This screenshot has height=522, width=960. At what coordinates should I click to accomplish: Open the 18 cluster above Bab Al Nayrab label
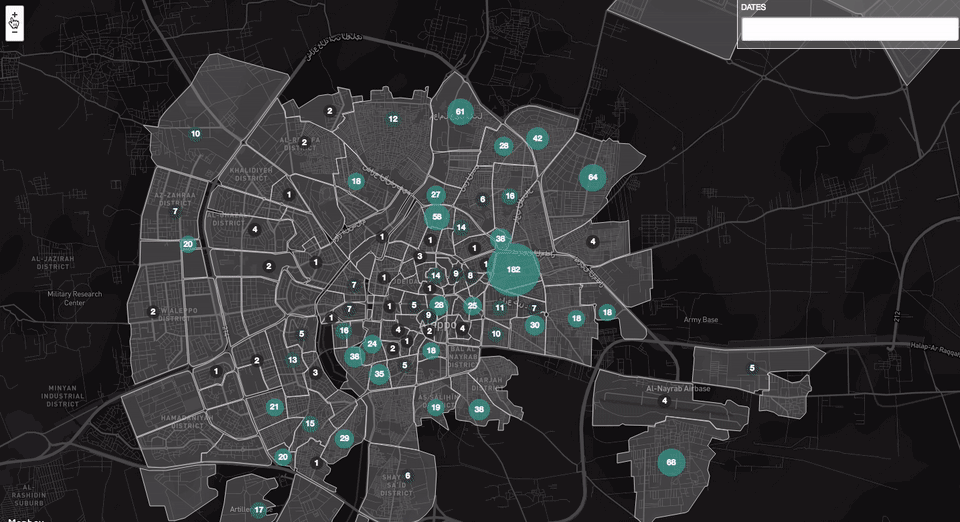tap(431, 351)
